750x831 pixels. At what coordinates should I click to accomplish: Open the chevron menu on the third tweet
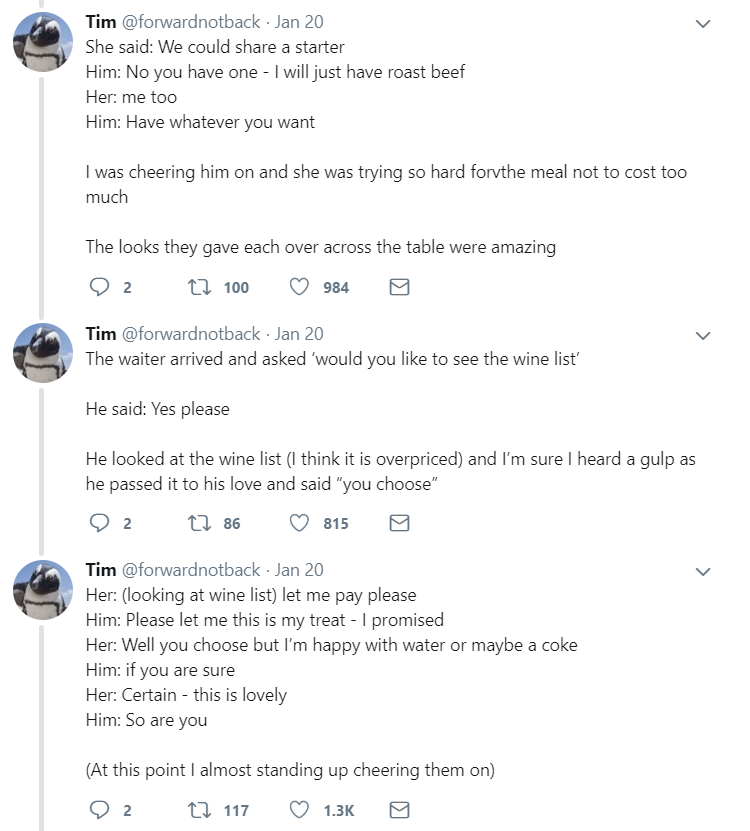point(703,571)
